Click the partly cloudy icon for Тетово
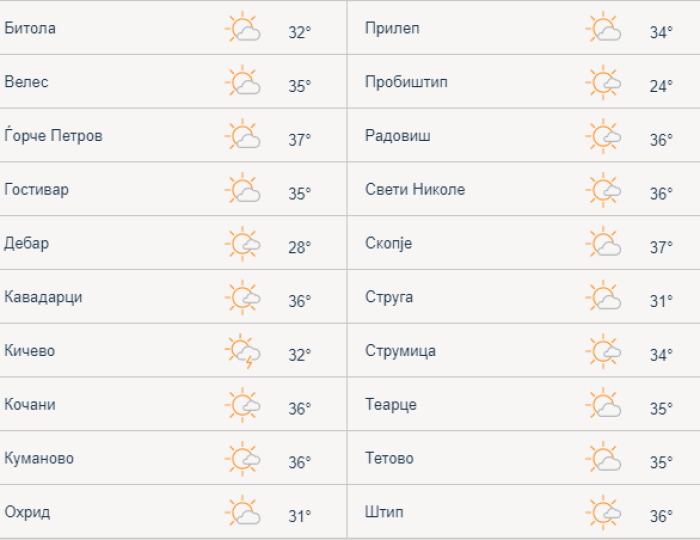Screen dimensions: 700x540 click(604, 458)
